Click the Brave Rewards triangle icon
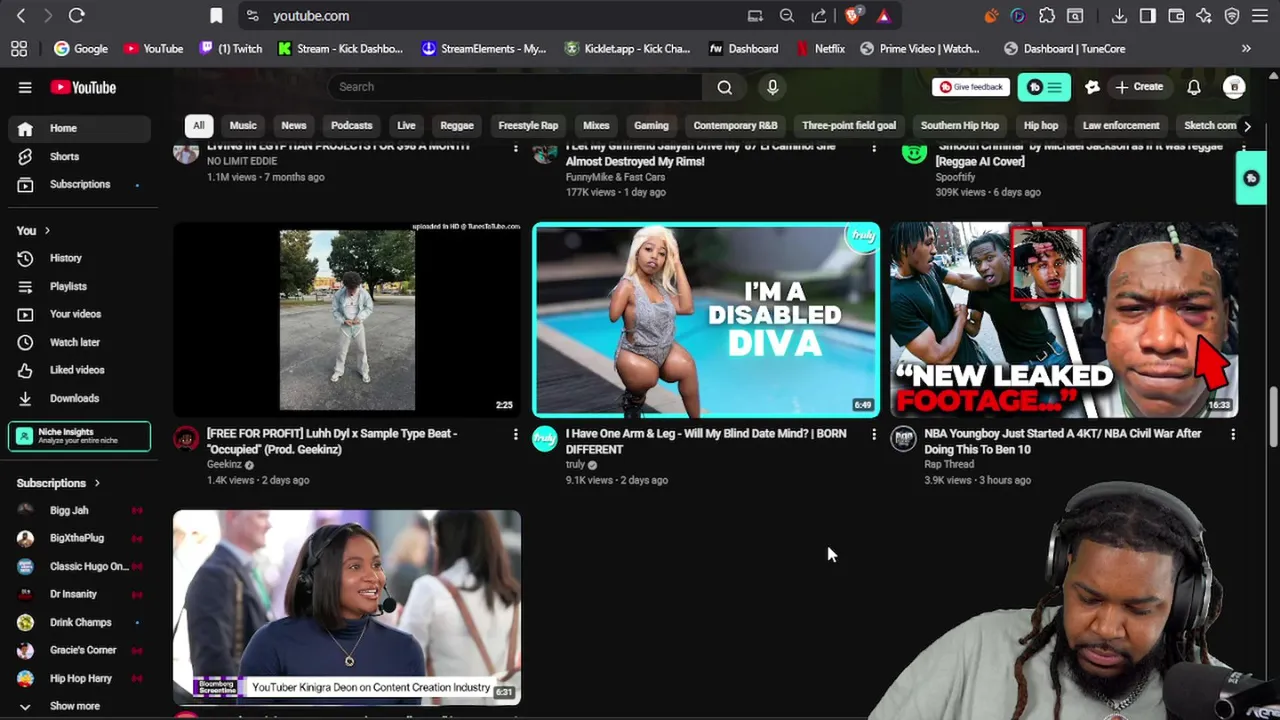The image size is (1280, 720). tap(883, 15)
